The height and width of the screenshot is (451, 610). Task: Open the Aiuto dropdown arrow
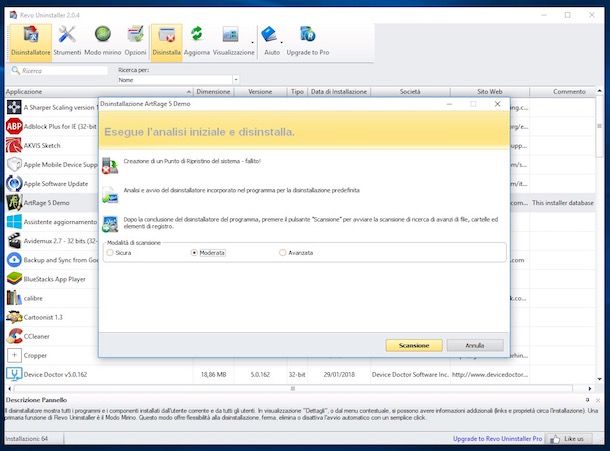tap(281, 42)
